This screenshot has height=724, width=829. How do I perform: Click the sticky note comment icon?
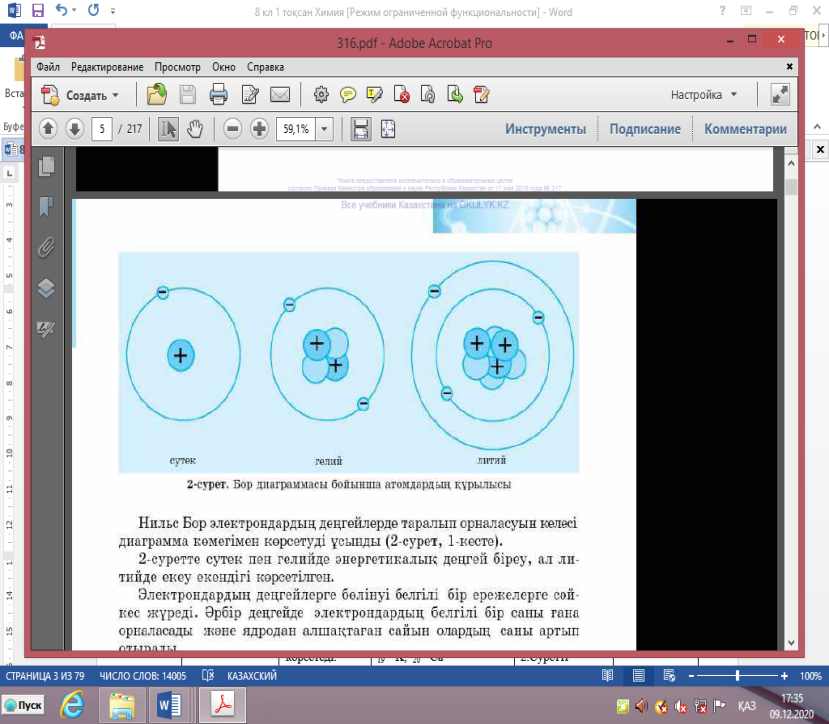click(348, 95)
